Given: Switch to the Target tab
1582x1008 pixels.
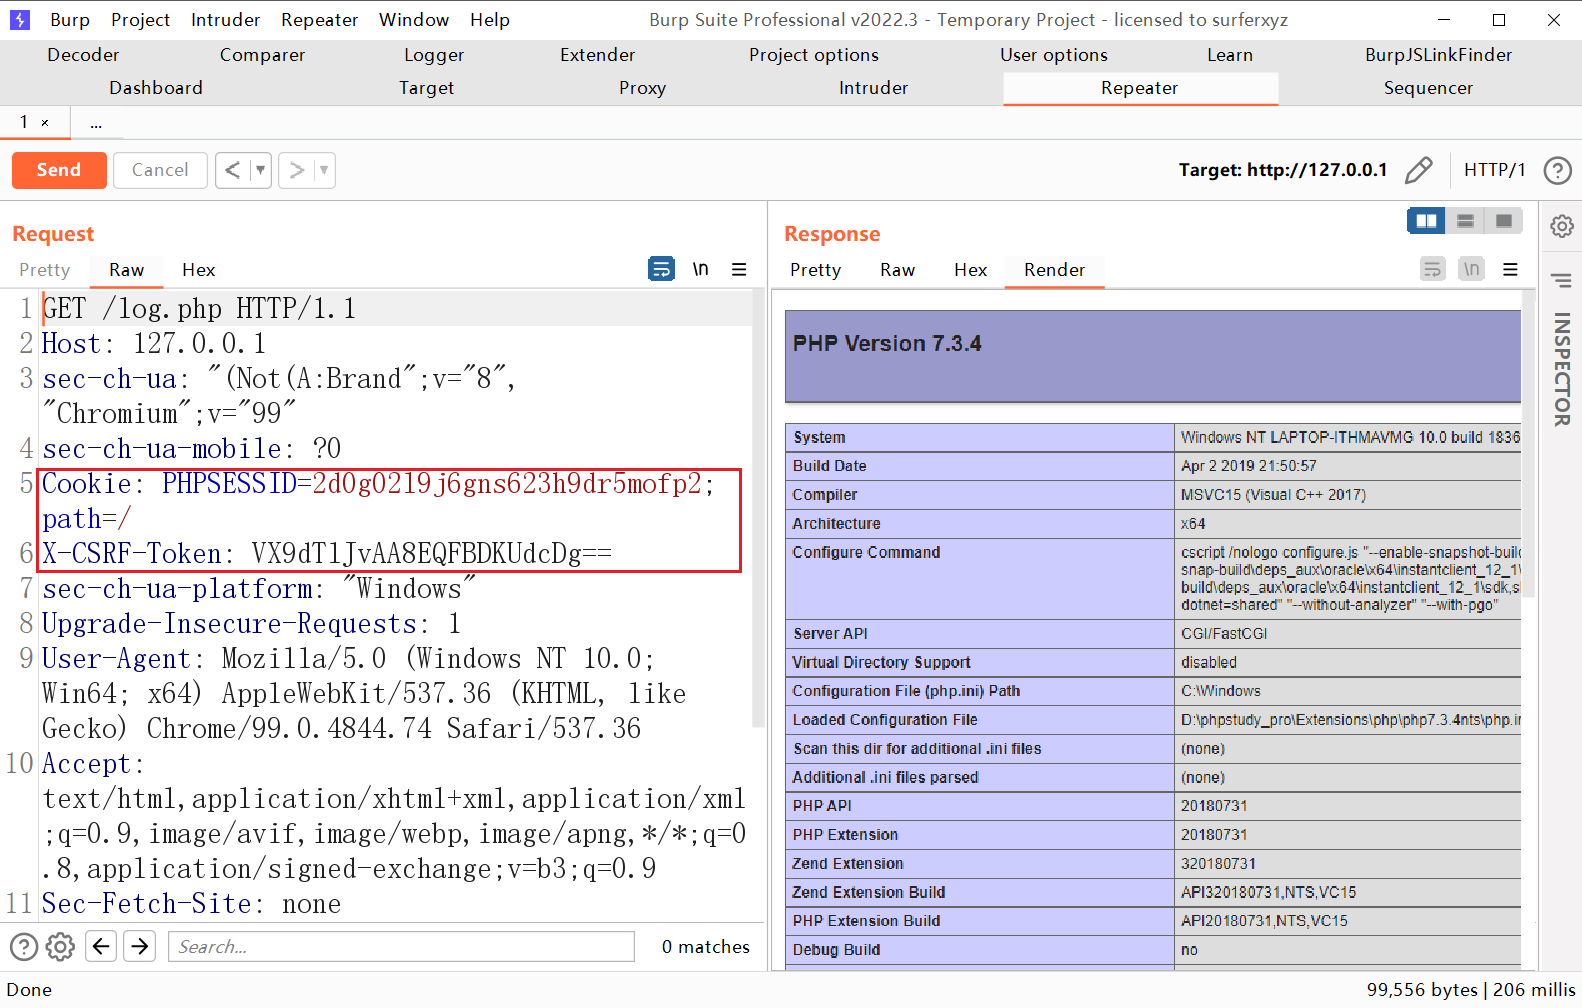Looking at the screenshot, I should 426,88.
